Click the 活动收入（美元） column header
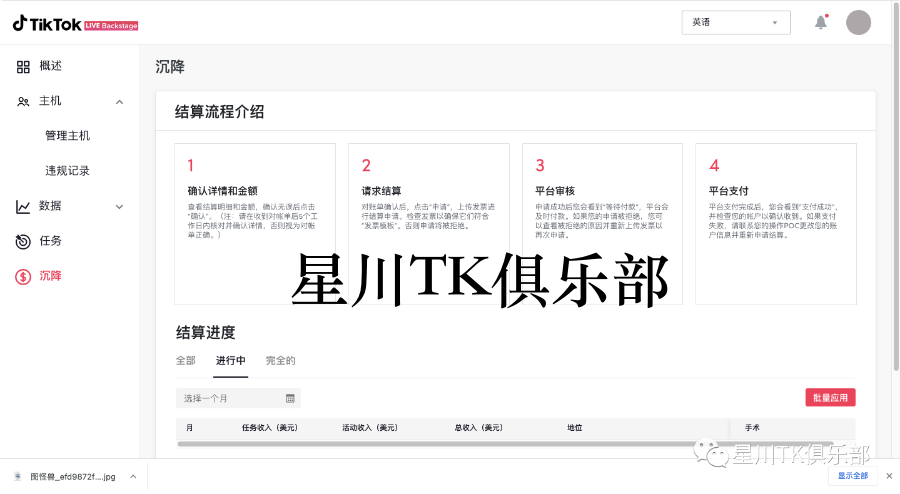900x494 pixels. coord(370,428)
